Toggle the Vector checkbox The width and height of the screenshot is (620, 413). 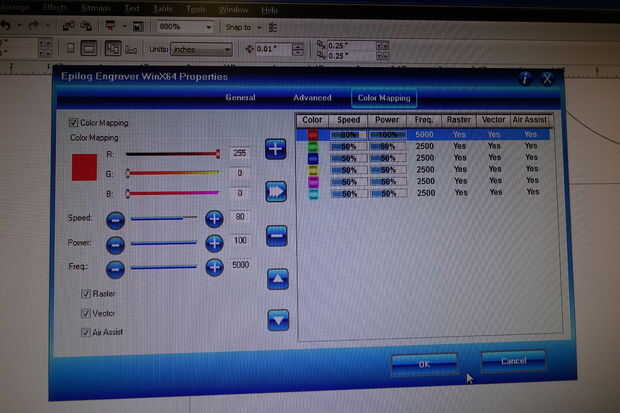[x=86, y=313]
